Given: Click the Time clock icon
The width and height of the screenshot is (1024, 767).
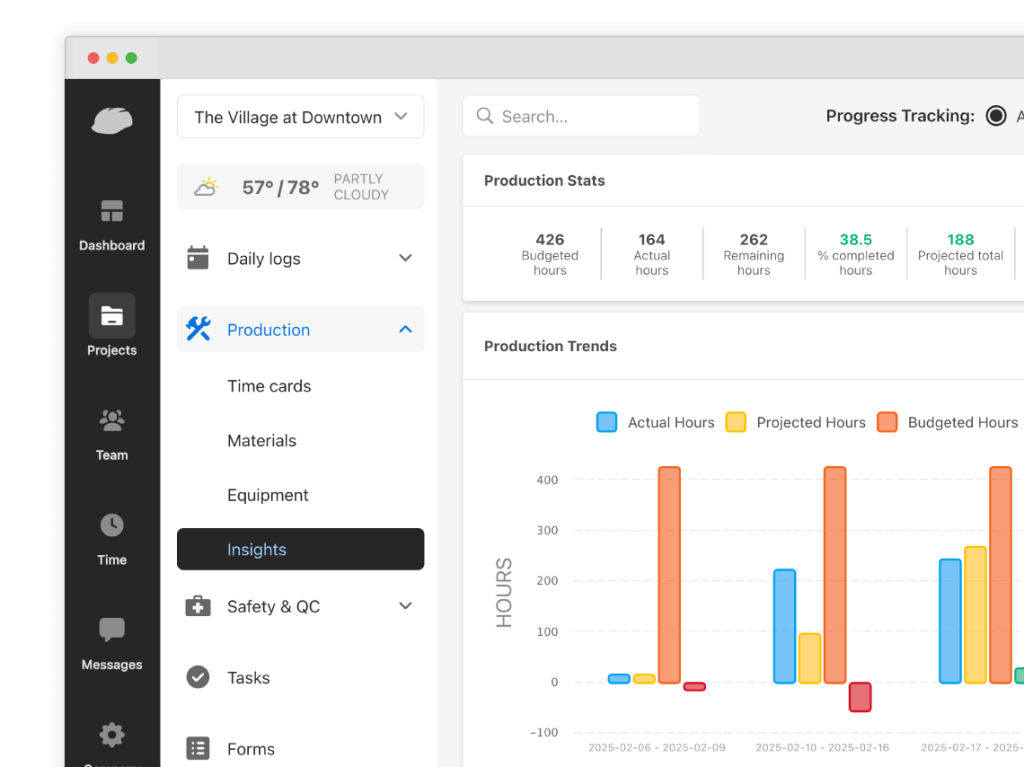Looking at the screenshot, I should (x=112, y=525).
